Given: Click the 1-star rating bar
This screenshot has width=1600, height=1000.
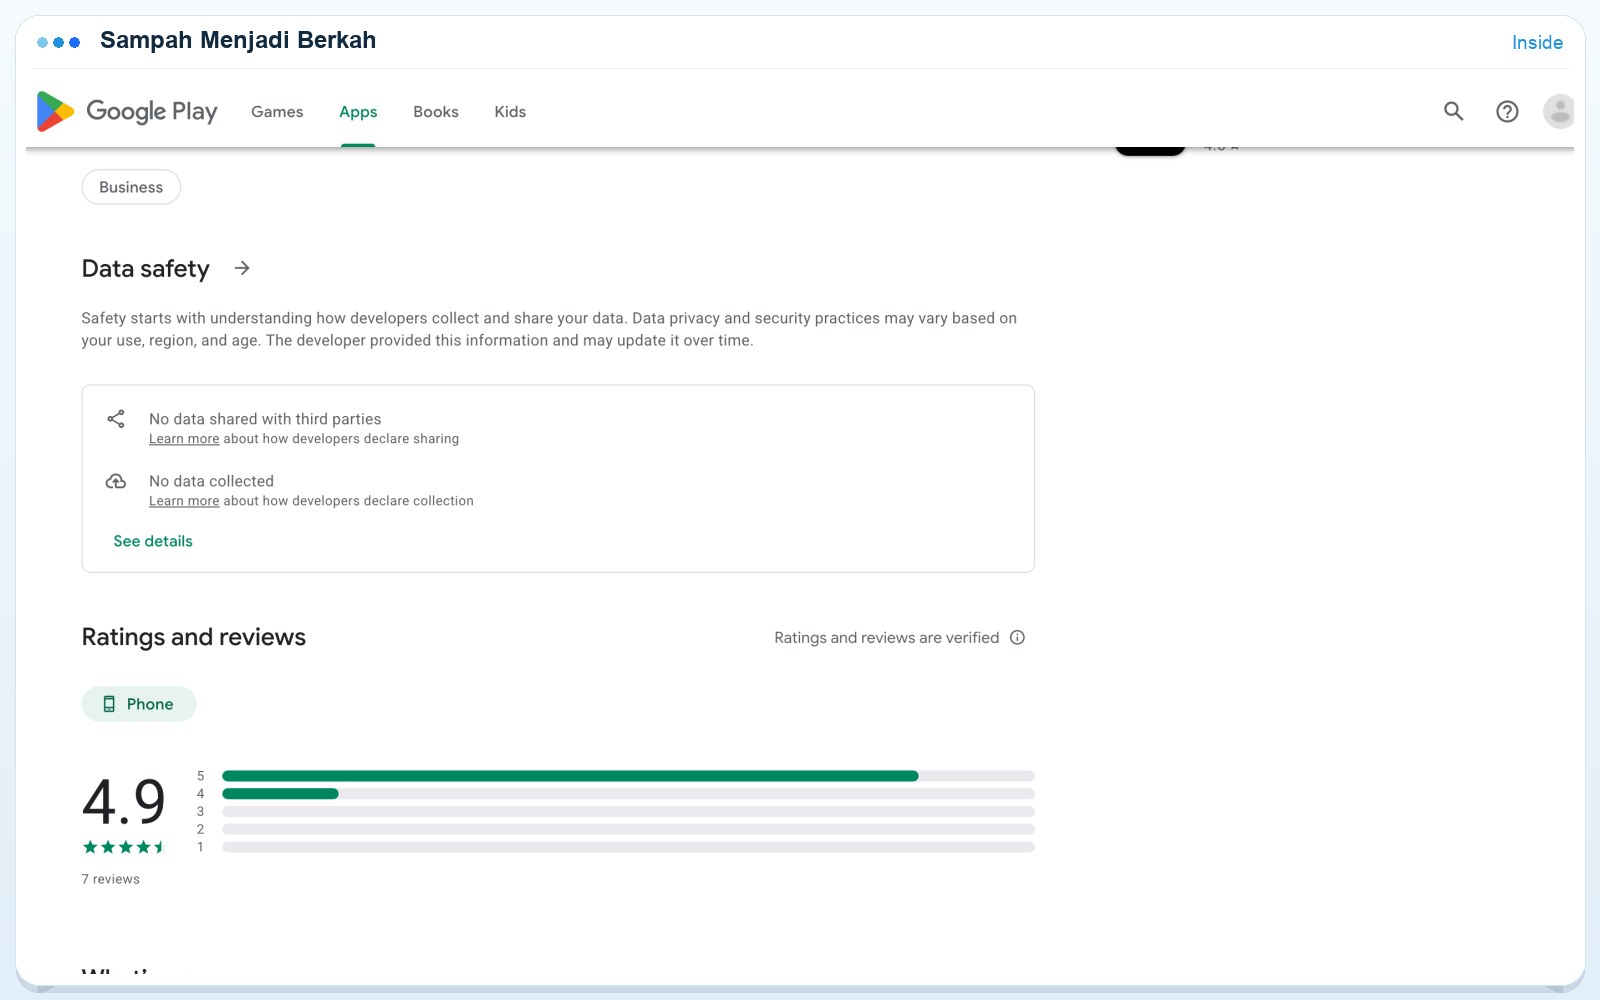Looking at the screenshot, I should [628, 847].
